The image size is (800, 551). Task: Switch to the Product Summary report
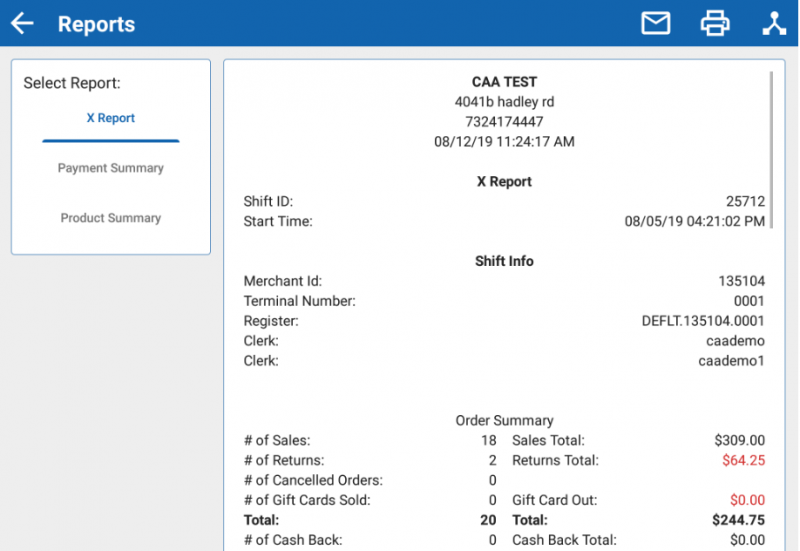click(x=110, y=218)
